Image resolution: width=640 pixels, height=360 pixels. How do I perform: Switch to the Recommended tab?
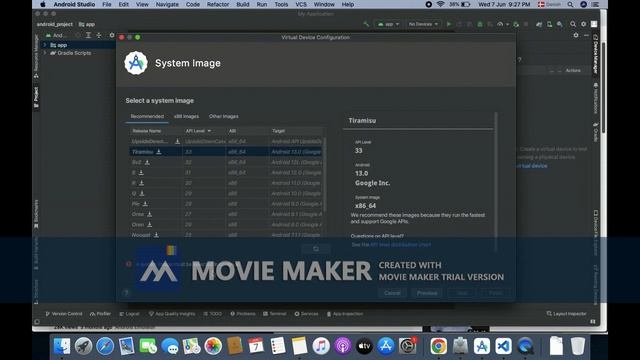point(147,116)
